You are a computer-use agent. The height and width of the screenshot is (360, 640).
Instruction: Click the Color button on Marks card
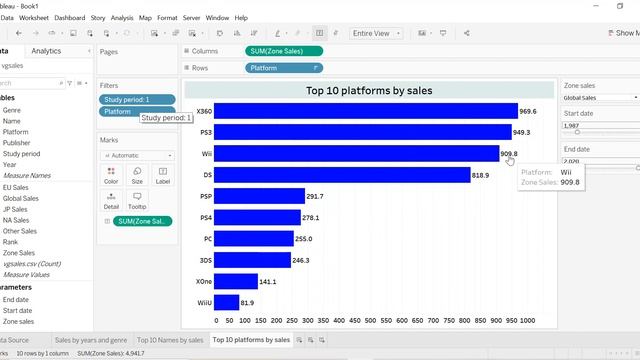pos(111,176)
